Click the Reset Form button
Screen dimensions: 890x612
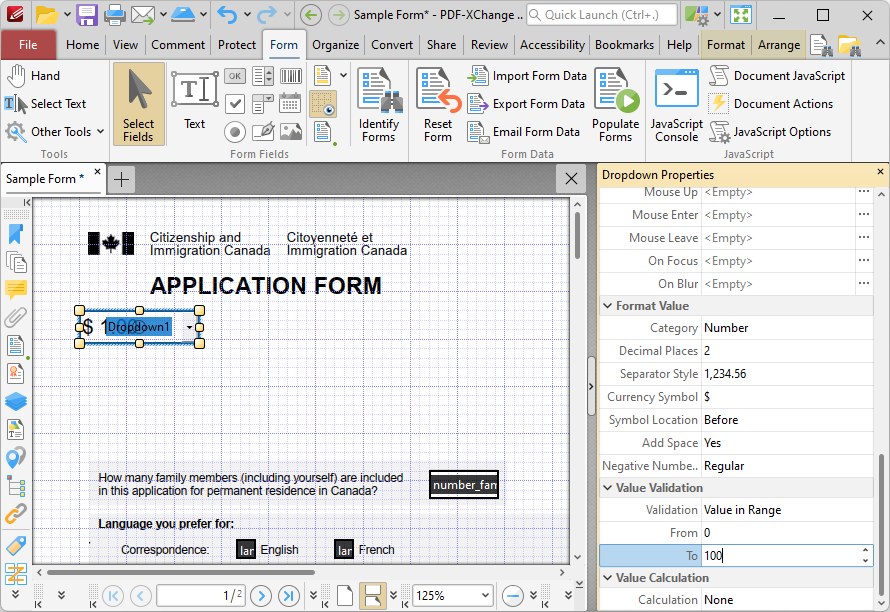click(x=438, y=104)
